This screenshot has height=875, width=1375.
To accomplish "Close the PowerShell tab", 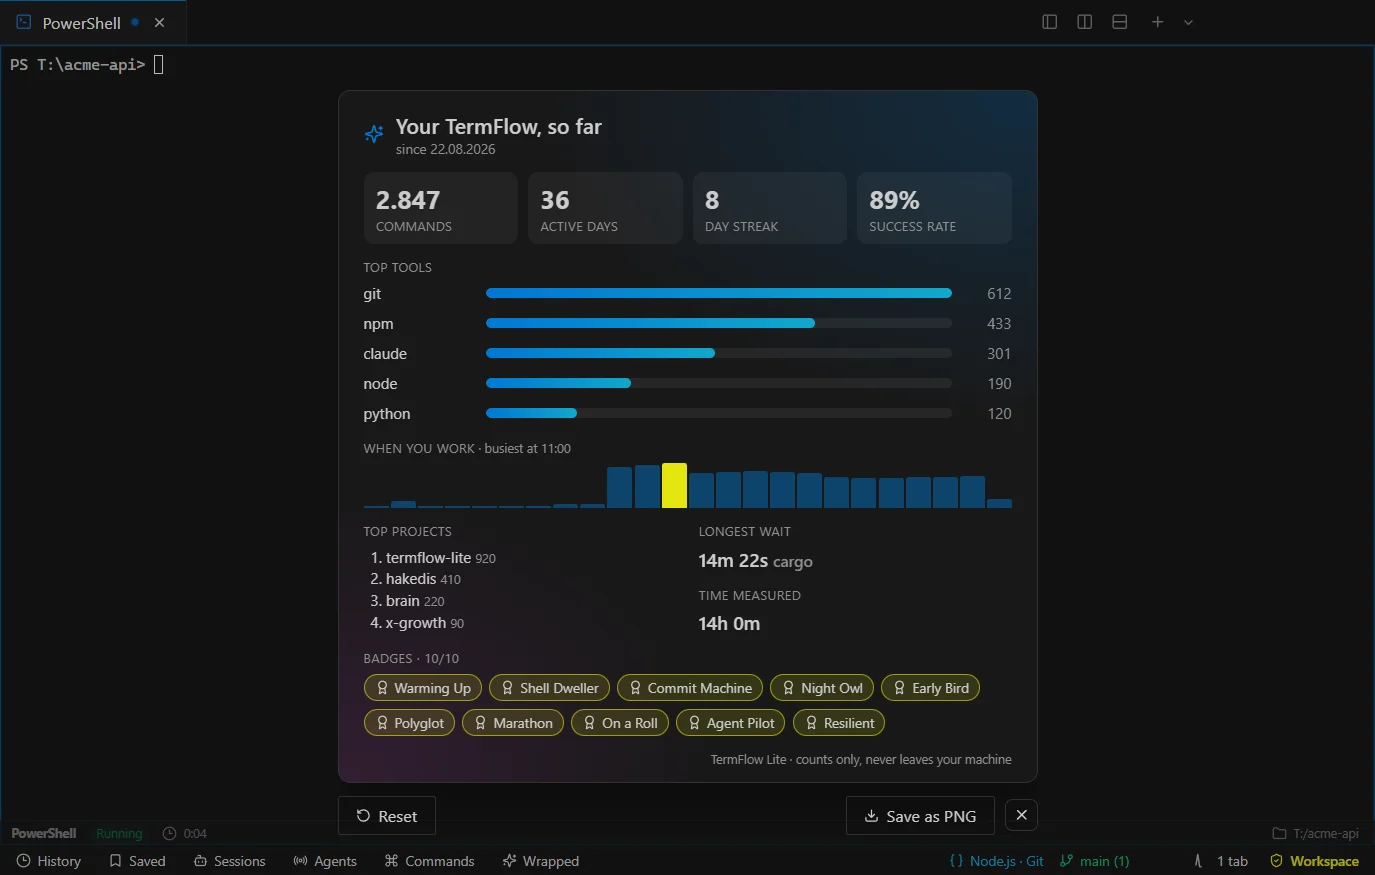I will pos(159,22).
